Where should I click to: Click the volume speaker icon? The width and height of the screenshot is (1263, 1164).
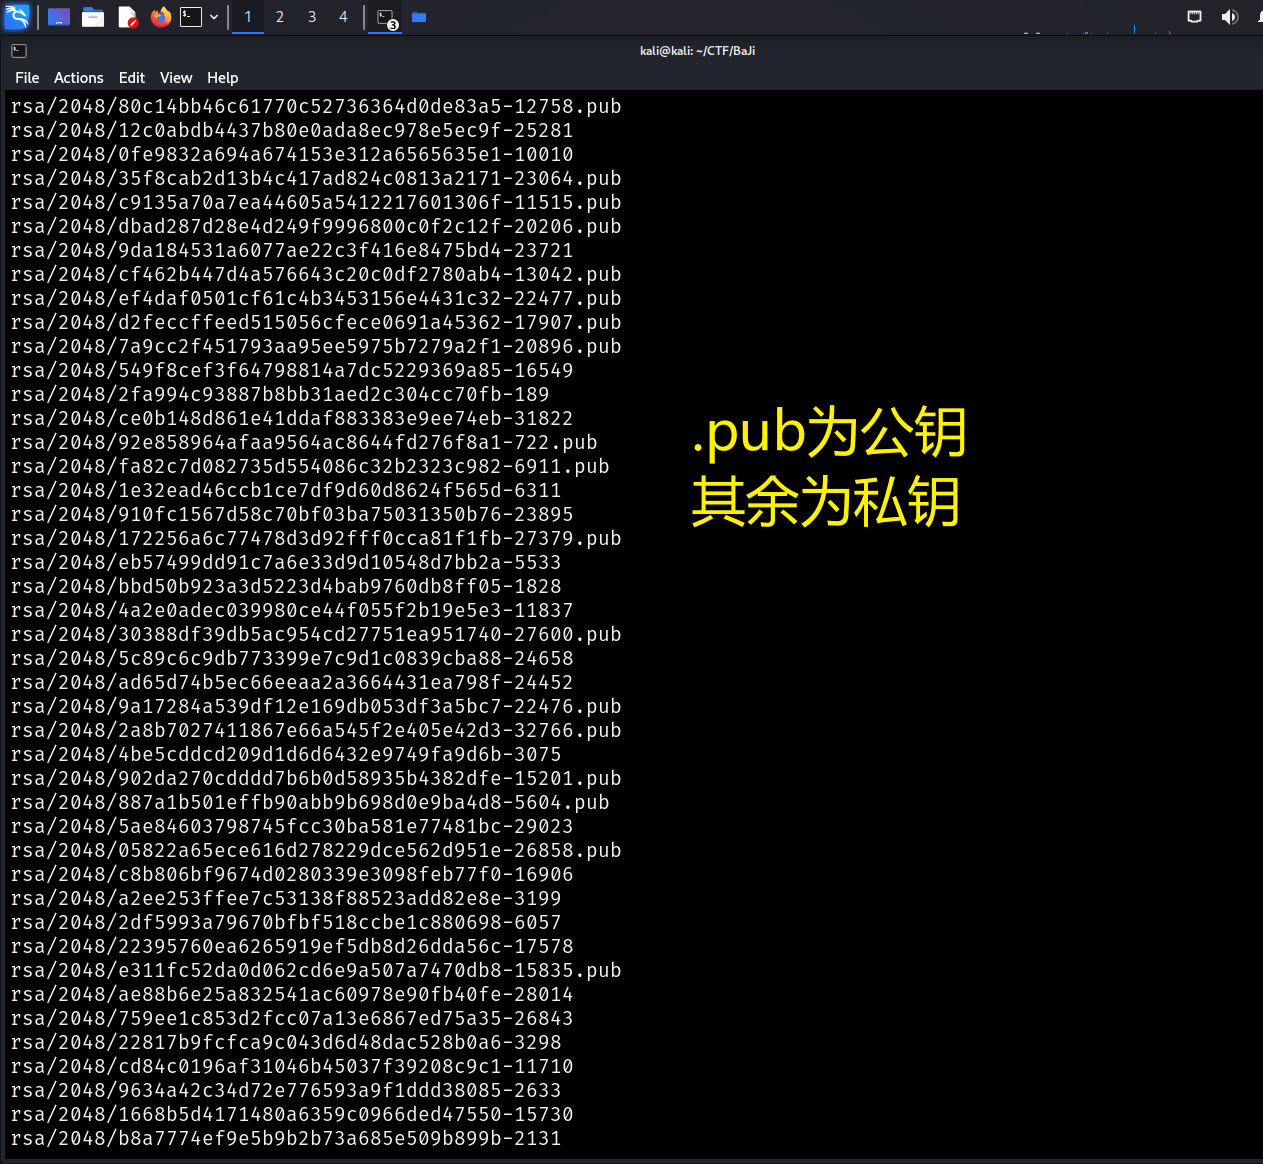click(1229, 17)
